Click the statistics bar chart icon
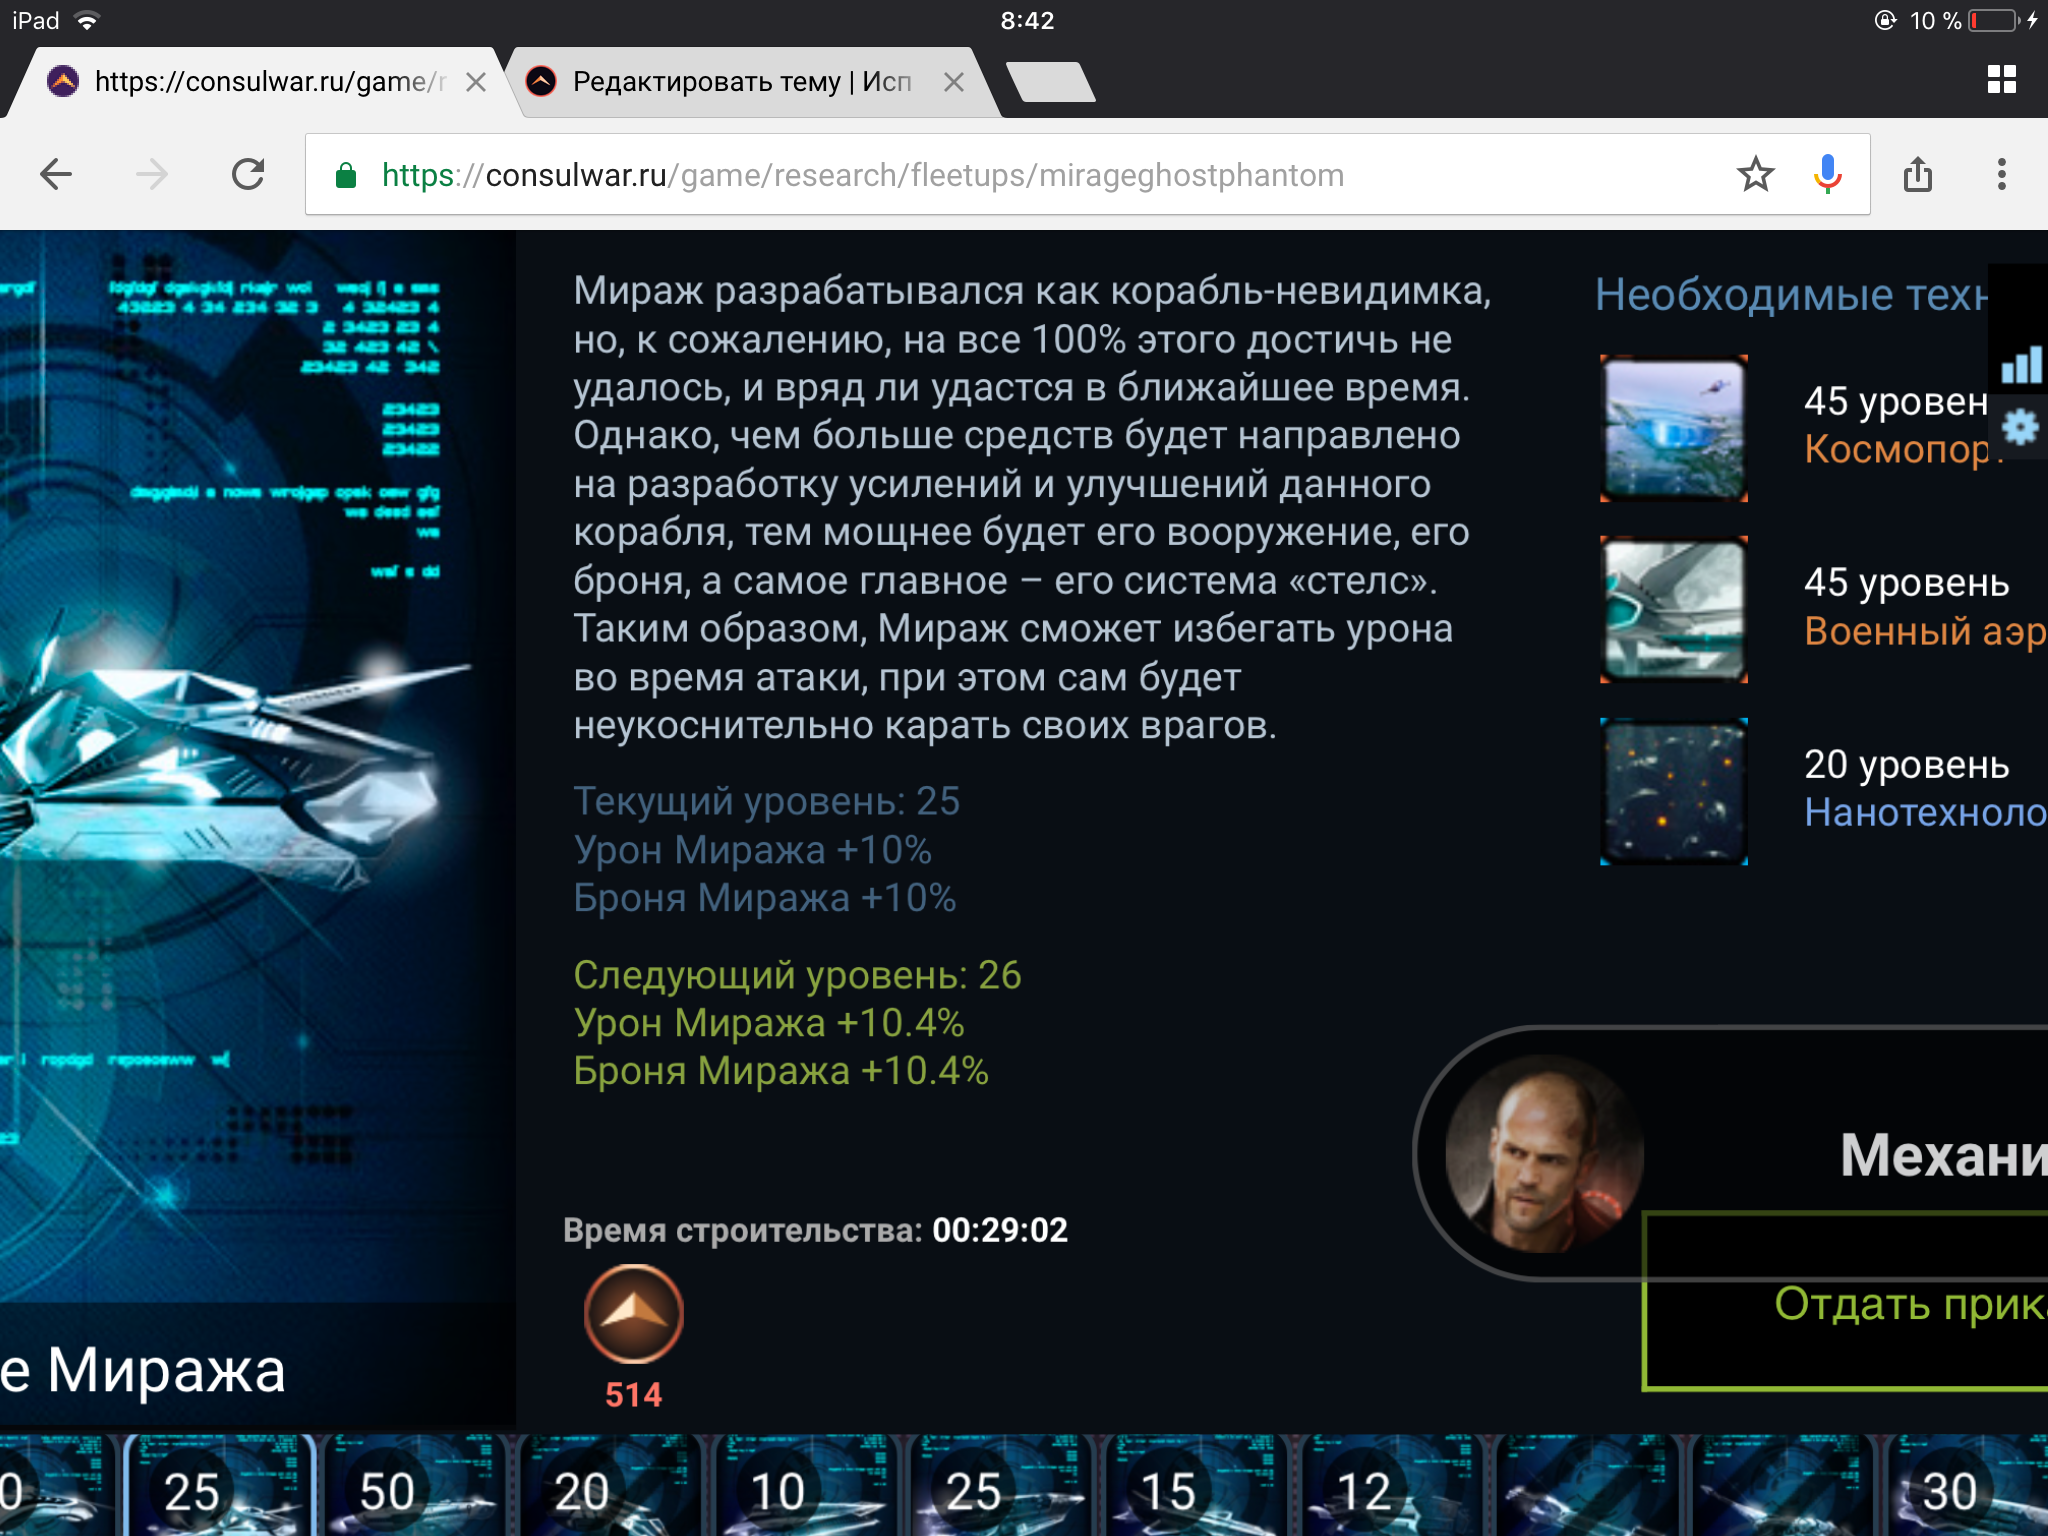Viewport: 2048px width, 1536px height. (2021, 365)
